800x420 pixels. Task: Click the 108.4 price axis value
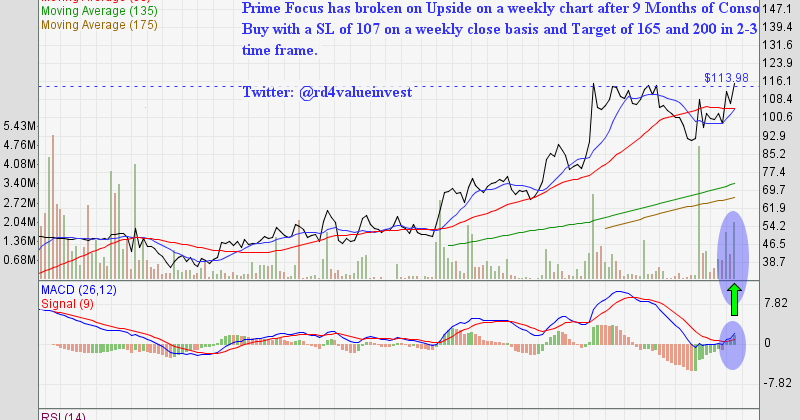coord(777,98)
